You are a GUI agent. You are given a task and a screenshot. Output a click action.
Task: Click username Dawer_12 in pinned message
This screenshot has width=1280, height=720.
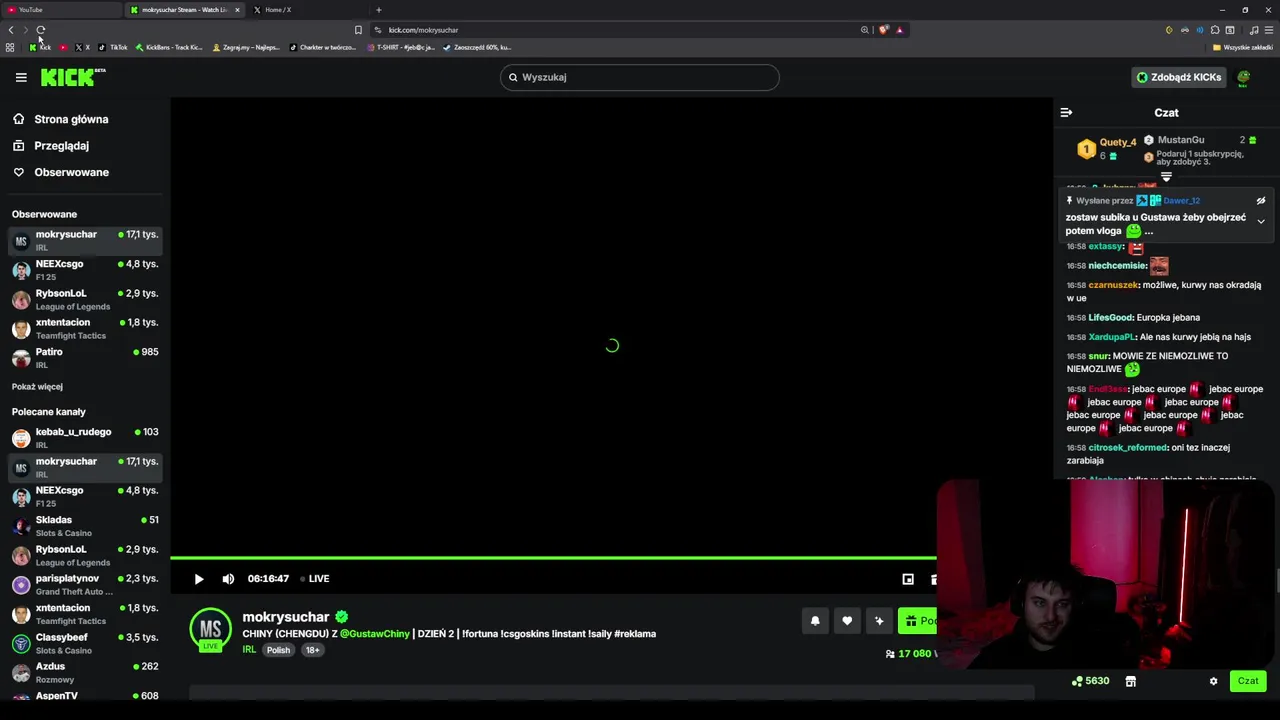click(1181, 201)
